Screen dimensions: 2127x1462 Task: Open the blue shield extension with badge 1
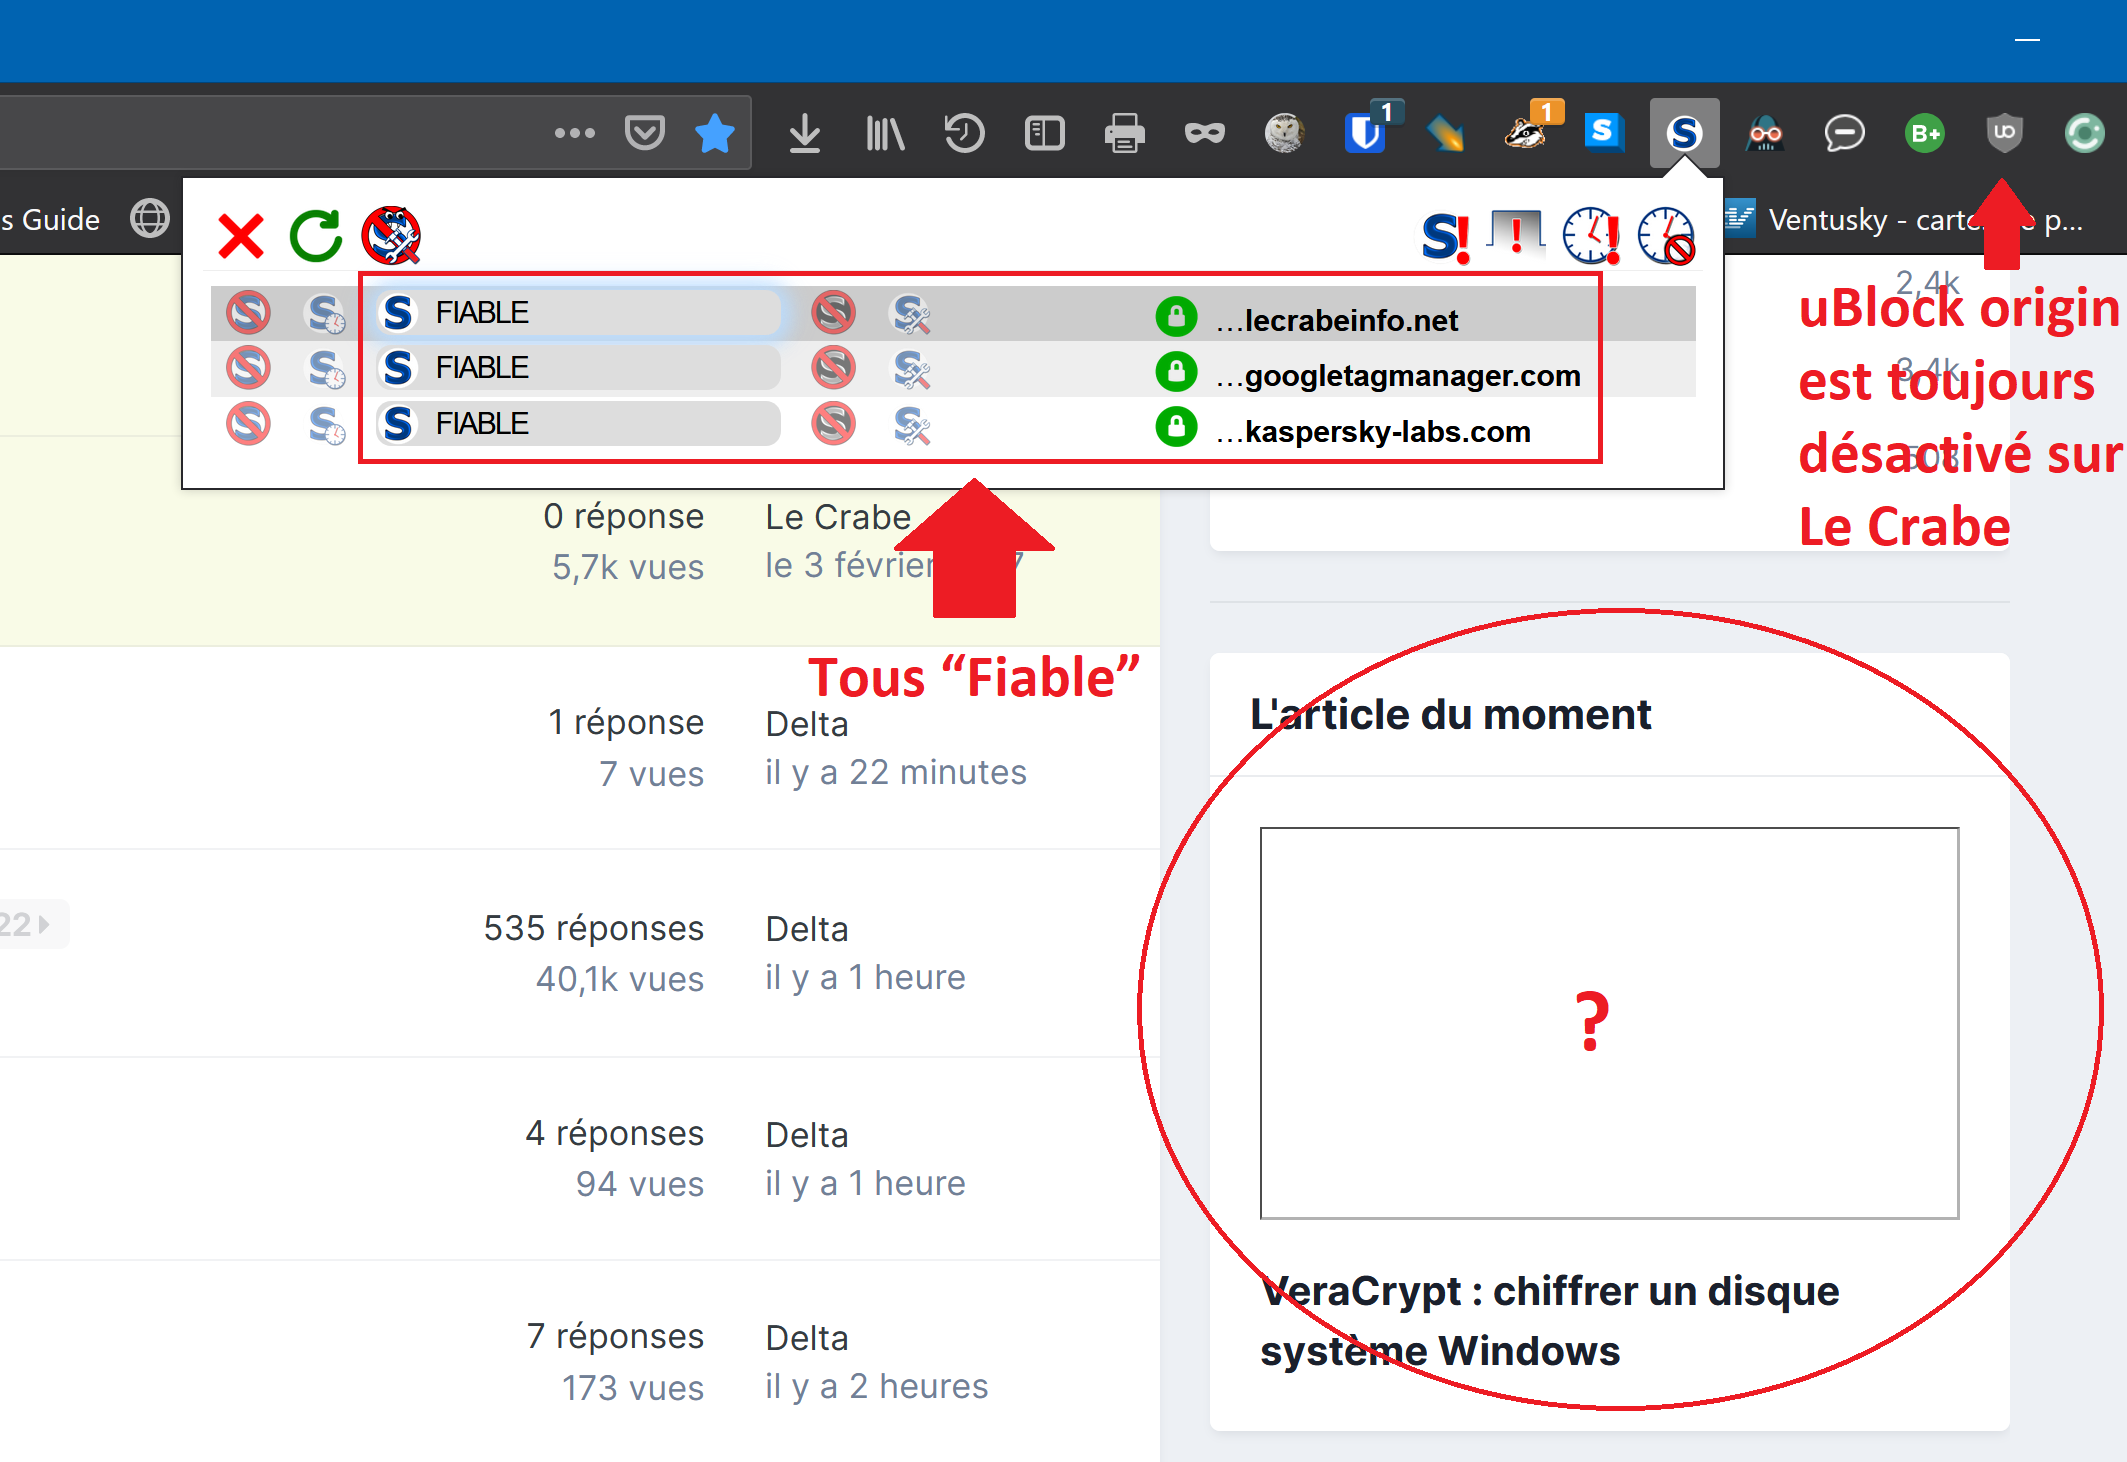pyautogui.click(x=1366, y=131)
